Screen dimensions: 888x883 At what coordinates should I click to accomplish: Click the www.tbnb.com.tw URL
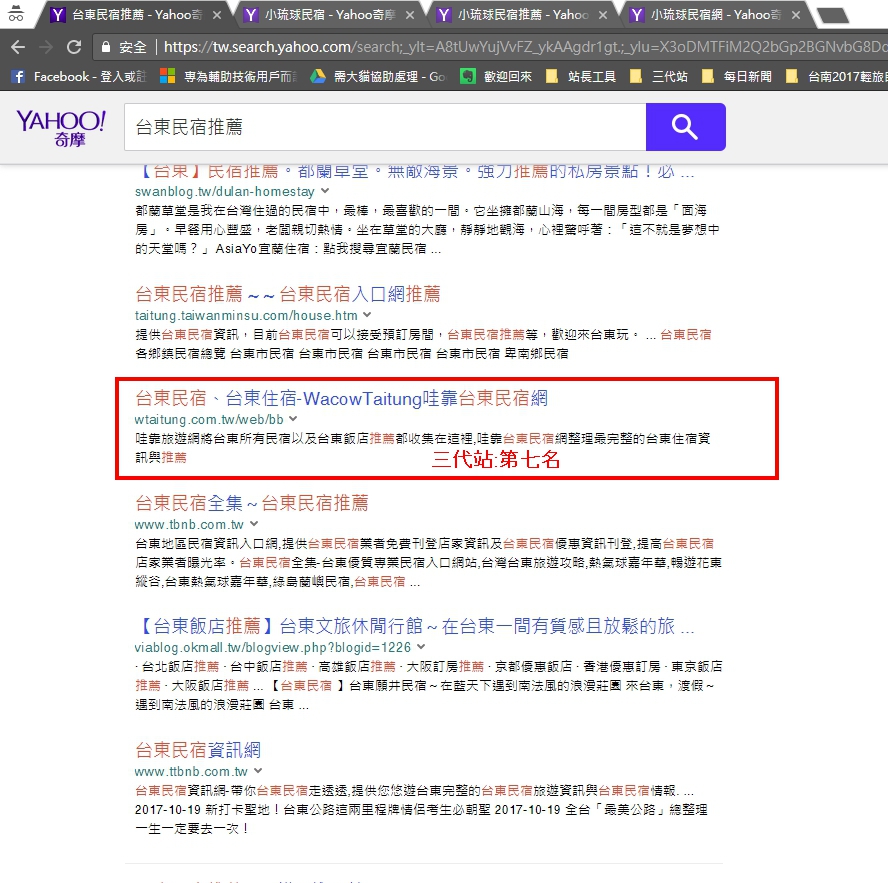tap(189, 524)
